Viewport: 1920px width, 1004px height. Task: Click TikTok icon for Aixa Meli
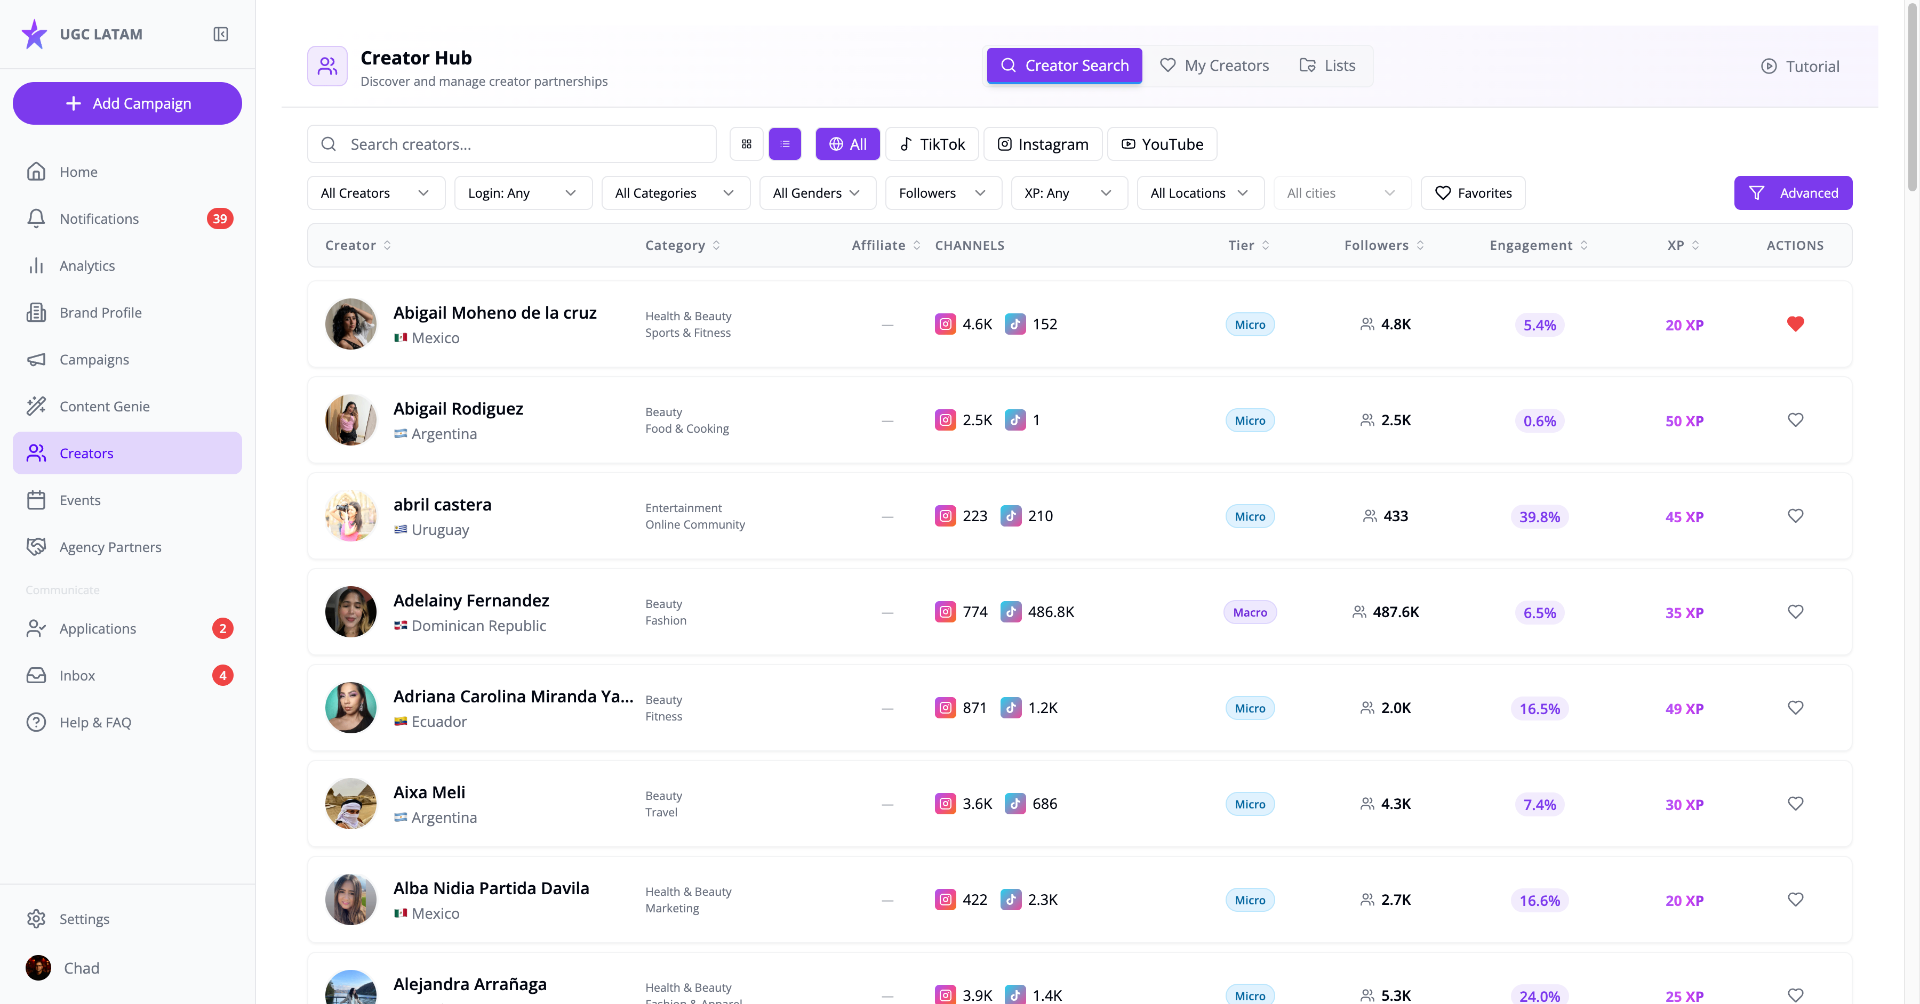(x=1015, y=804)
